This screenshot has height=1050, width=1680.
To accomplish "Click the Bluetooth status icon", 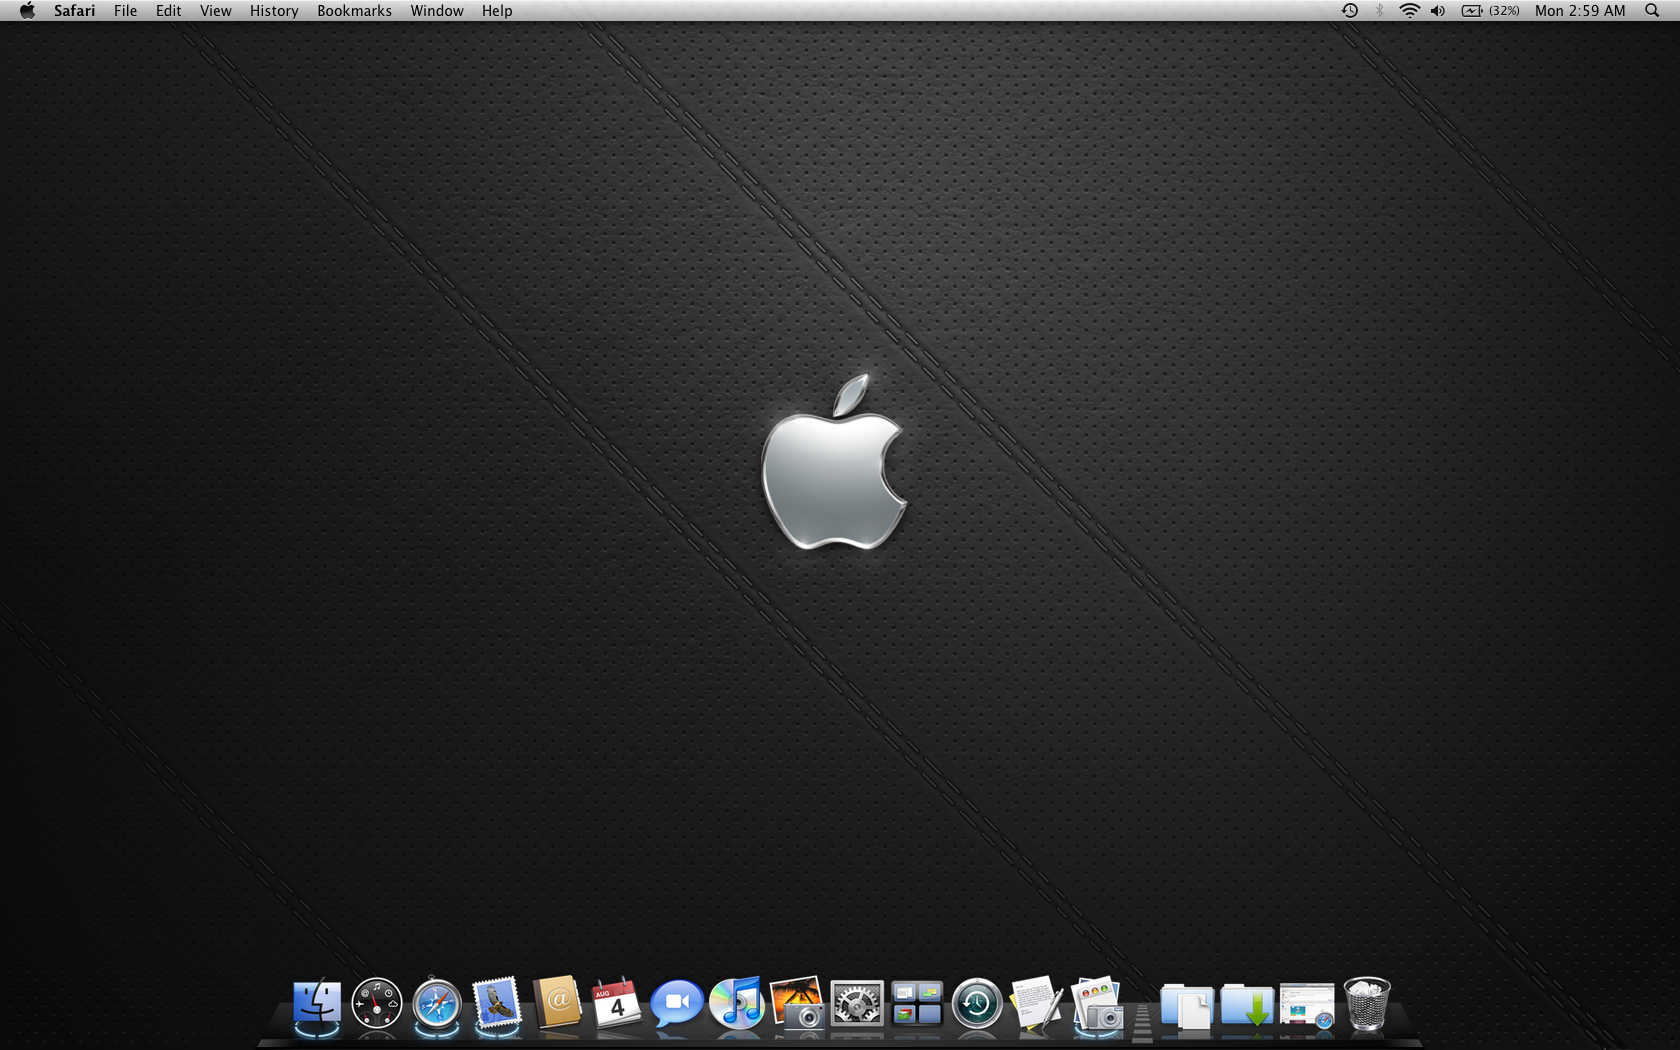I will click(x=1380, y=11).
